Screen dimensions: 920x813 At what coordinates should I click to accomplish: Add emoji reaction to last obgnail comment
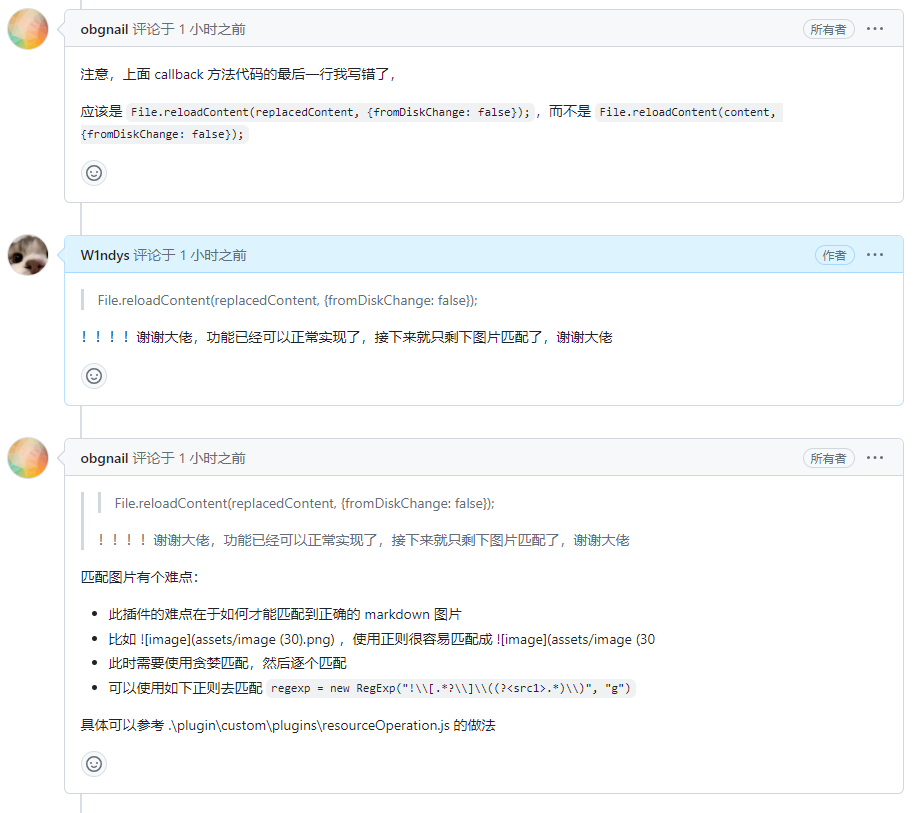pyautogui.click(x=94, y=764)
